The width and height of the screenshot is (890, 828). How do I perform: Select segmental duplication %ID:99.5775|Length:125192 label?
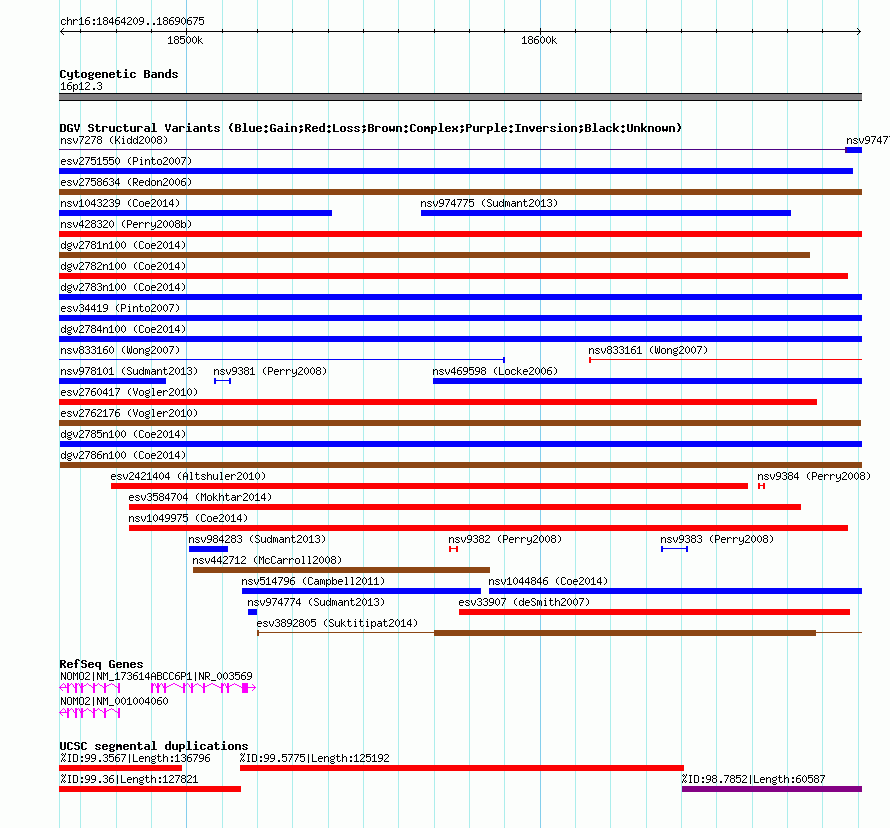point(314,758)
